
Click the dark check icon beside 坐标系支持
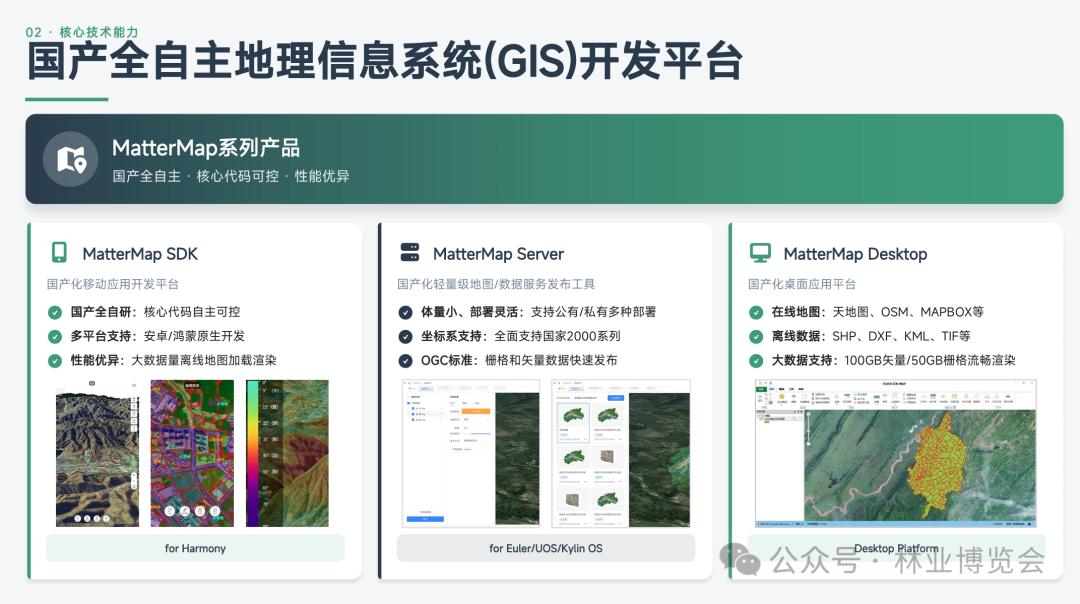[x=406, y=337]
